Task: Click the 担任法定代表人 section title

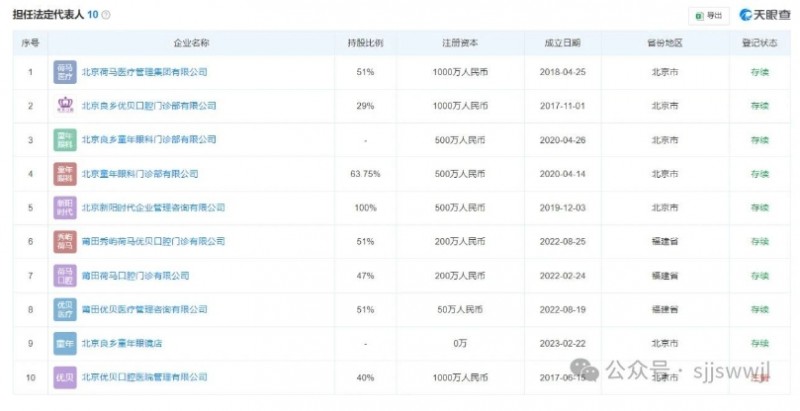Action: click(x=48, y=14)
